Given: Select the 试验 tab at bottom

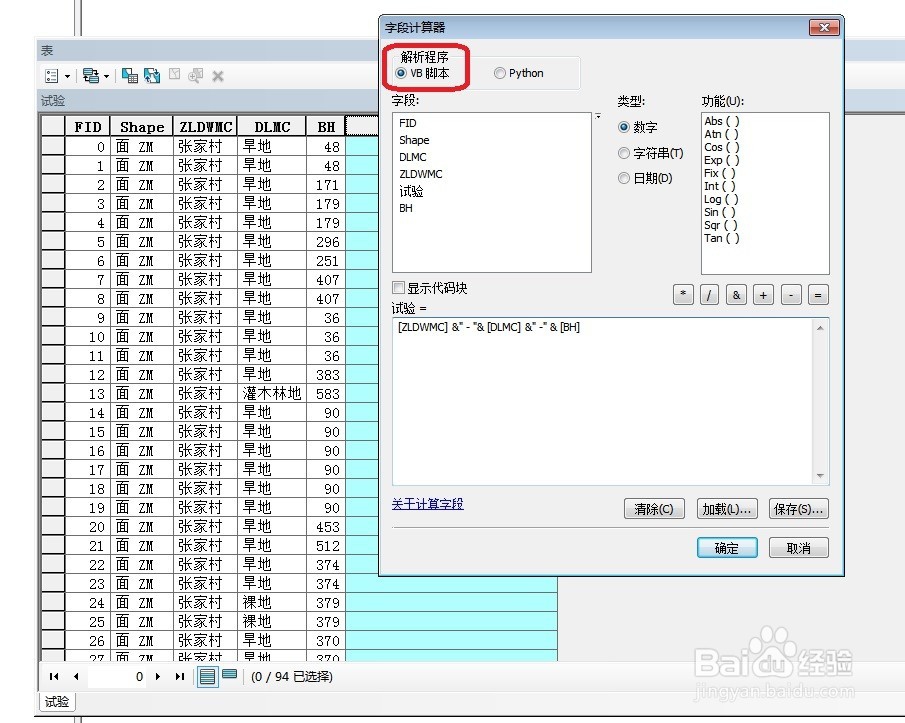Looking at the screenshot, I should coord(55,702).
